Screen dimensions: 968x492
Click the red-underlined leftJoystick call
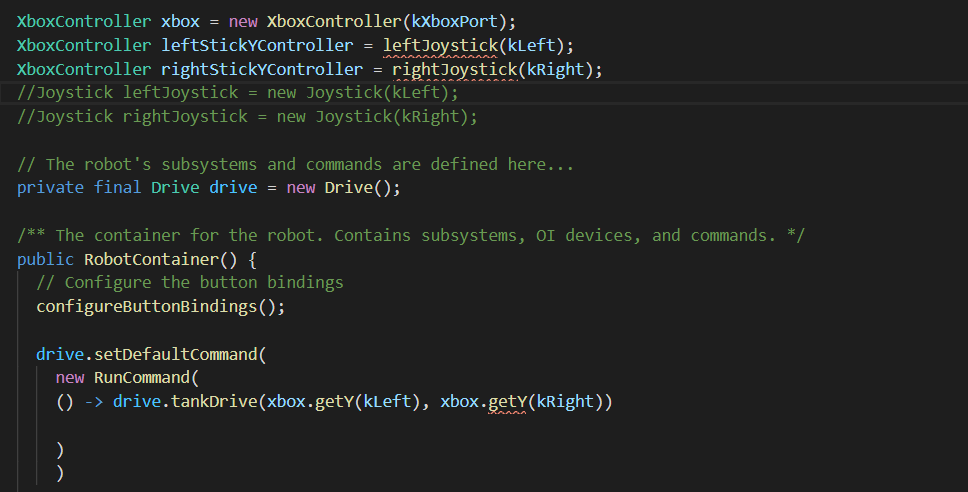click(x=440, y=46)
